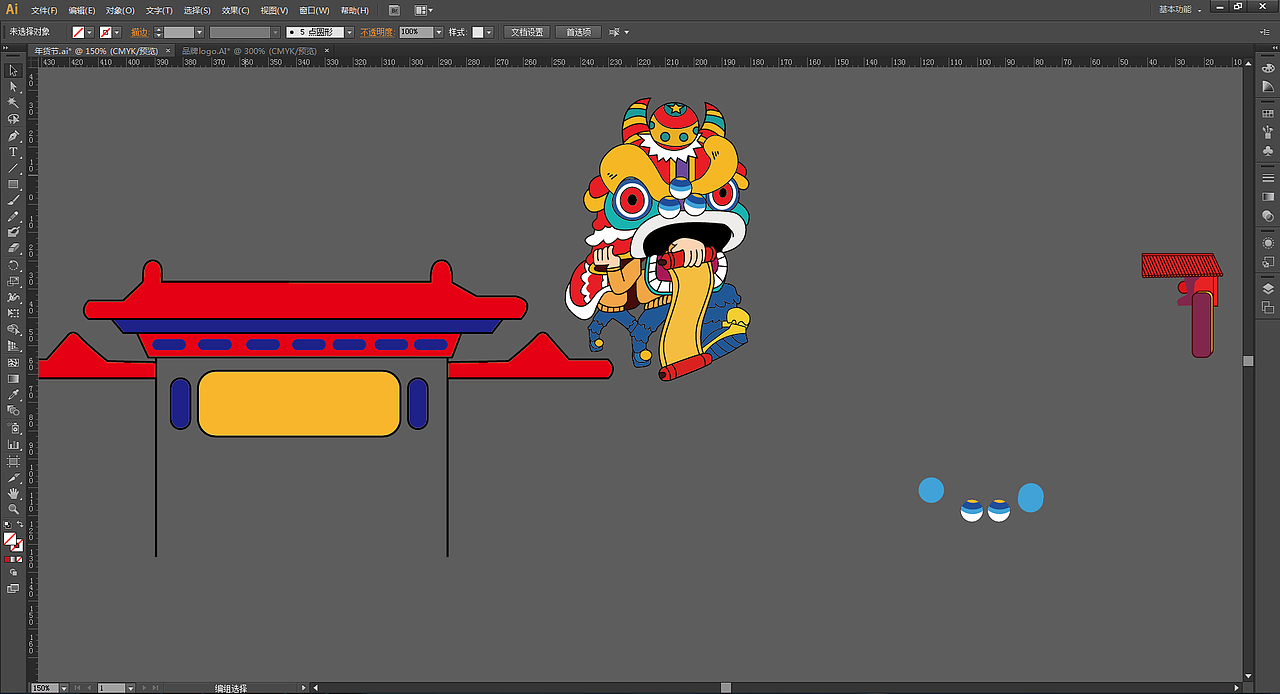Toggle the drawing mode button

click(13, 573)
